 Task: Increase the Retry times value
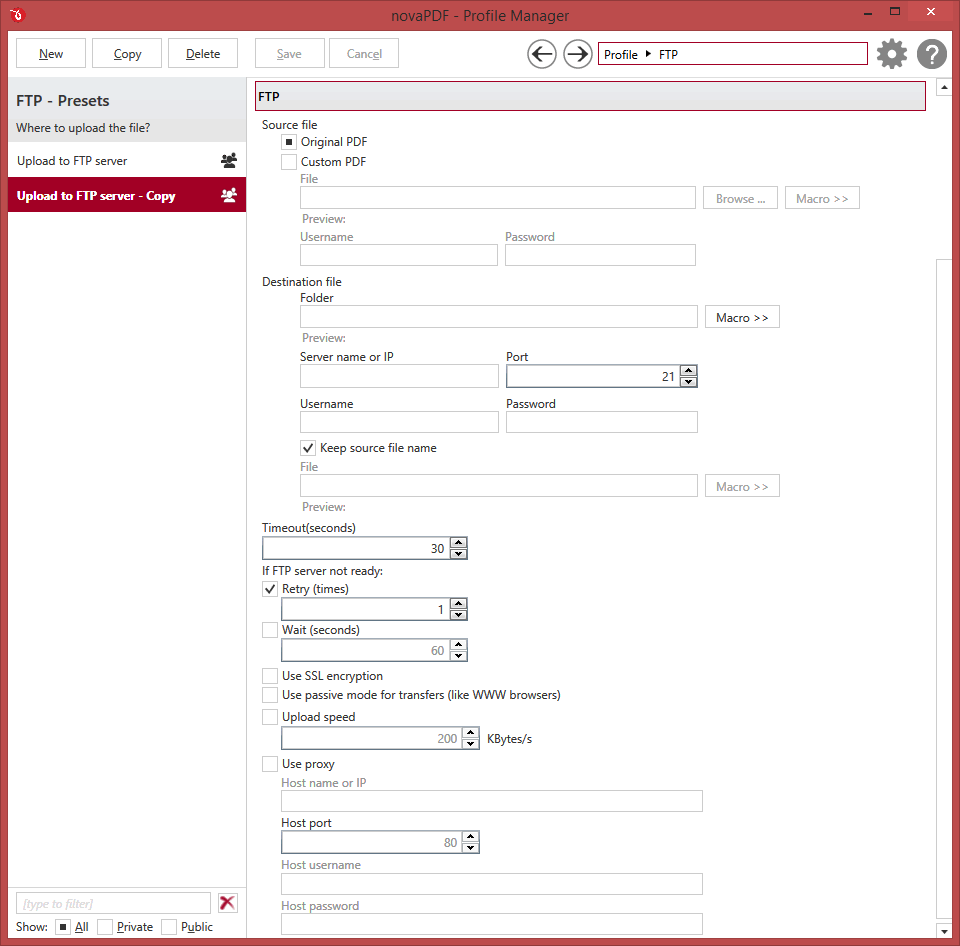coord(459,604)
